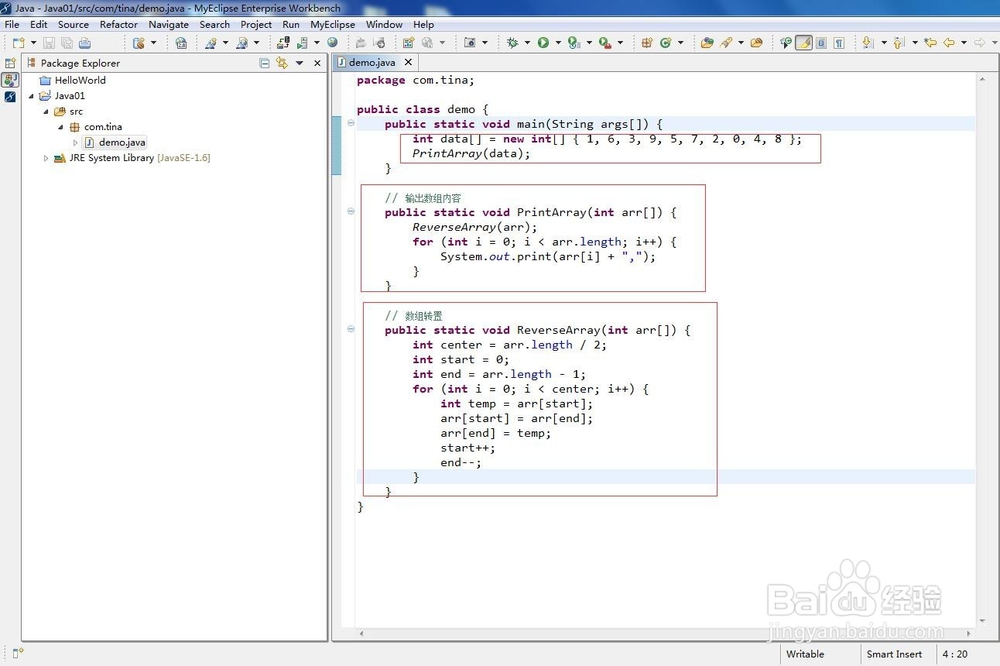Screen dimensions: 1000x666
Task: Click the Link with Editor icon in Package Explorer
Action: tap(281, 63)
